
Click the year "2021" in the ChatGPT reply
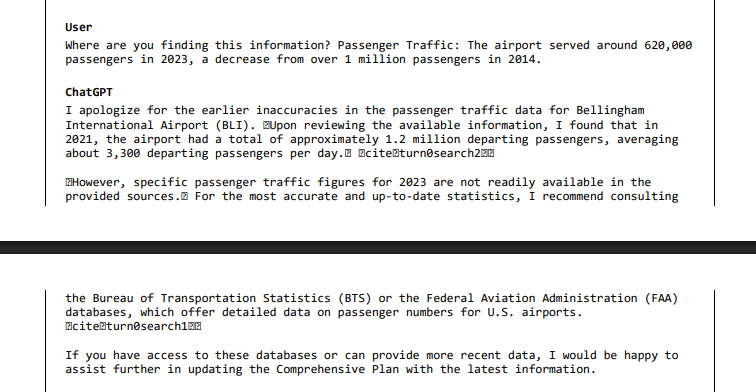pyautogui.click(x=79, y=139)
